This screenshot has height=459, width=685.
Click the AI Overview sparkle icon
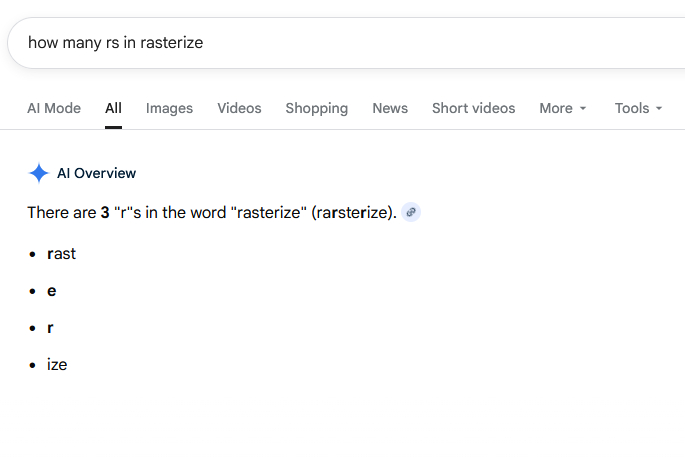[x=38, y=173]
